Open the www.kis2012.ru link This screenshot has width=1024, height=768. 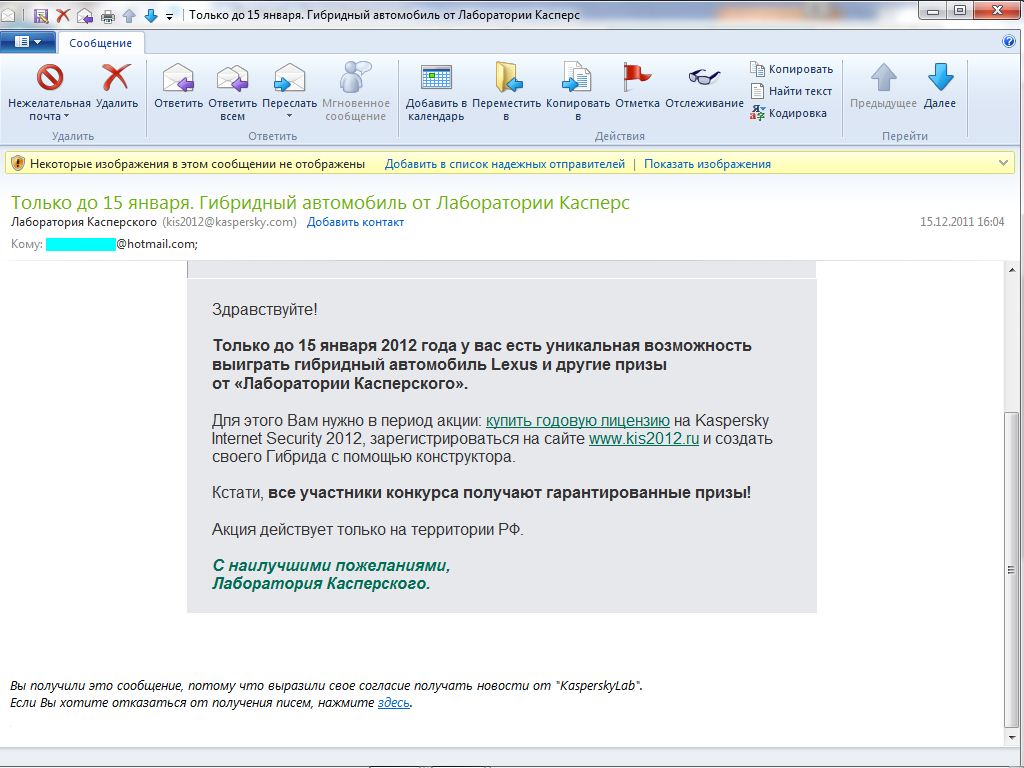[644, 438]
